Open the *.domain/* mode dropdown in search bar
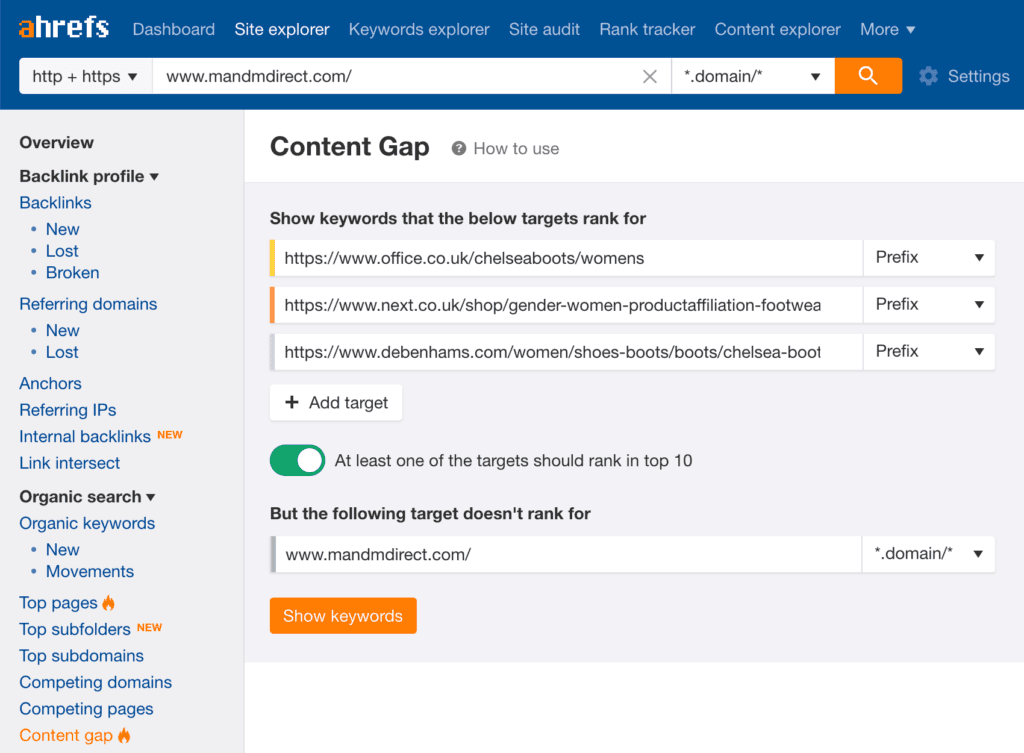The image size is (1024, 753). click(x=752, y=76)
